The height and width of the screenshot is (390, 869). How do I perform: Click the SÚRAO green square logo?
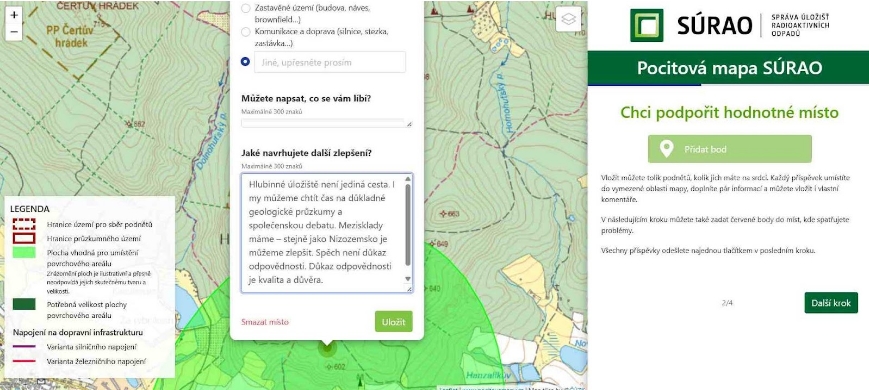646,25
